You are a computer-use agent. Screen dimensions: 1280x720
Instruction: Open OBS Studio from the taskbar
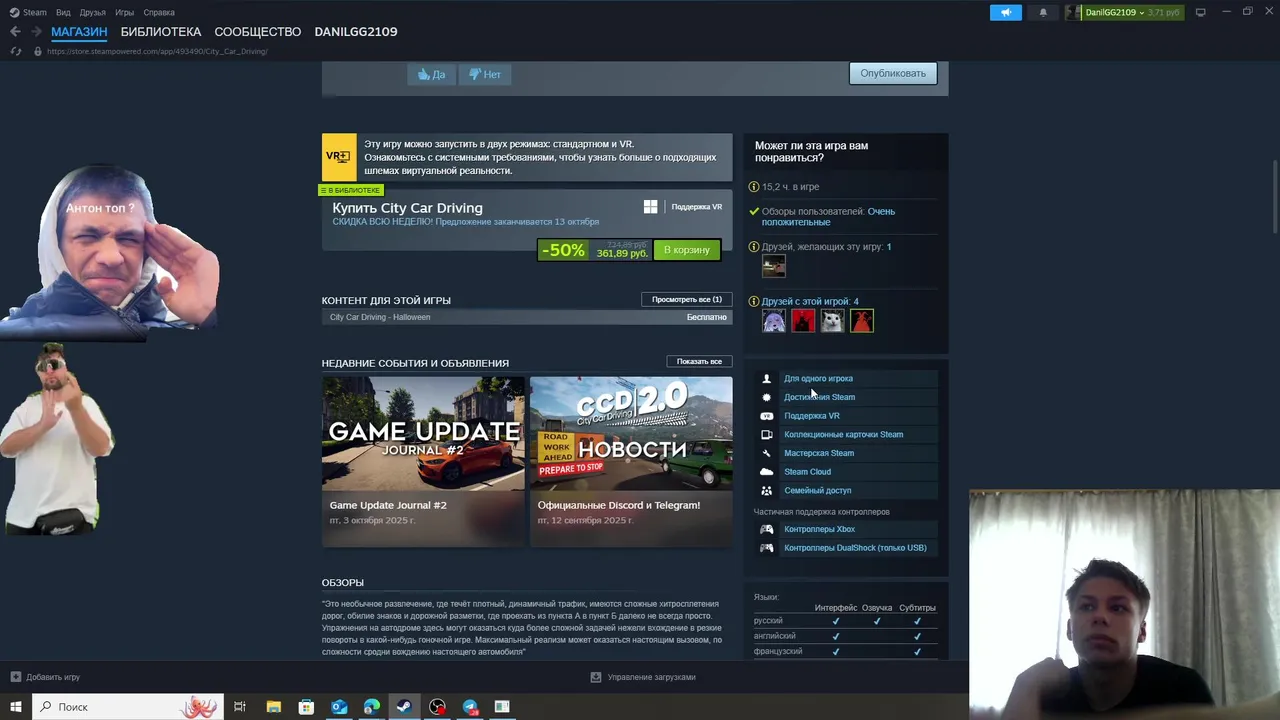click(437, 707)
